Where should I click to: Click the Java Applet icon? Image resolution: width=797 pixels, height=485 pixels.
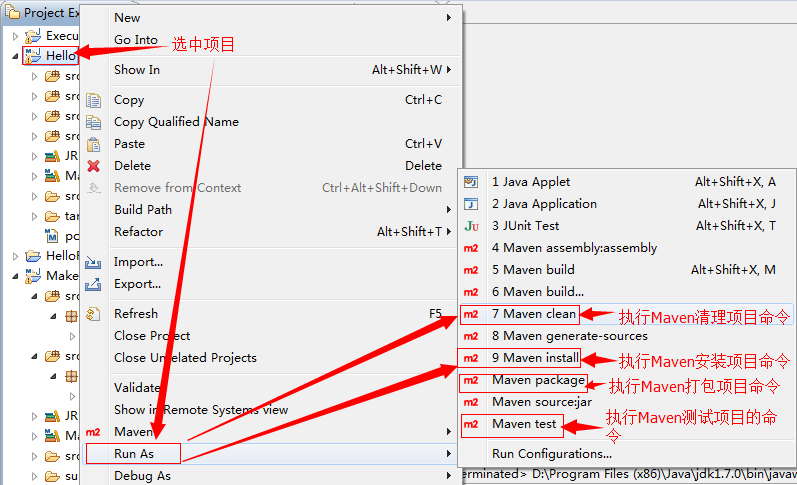(471, 182)
